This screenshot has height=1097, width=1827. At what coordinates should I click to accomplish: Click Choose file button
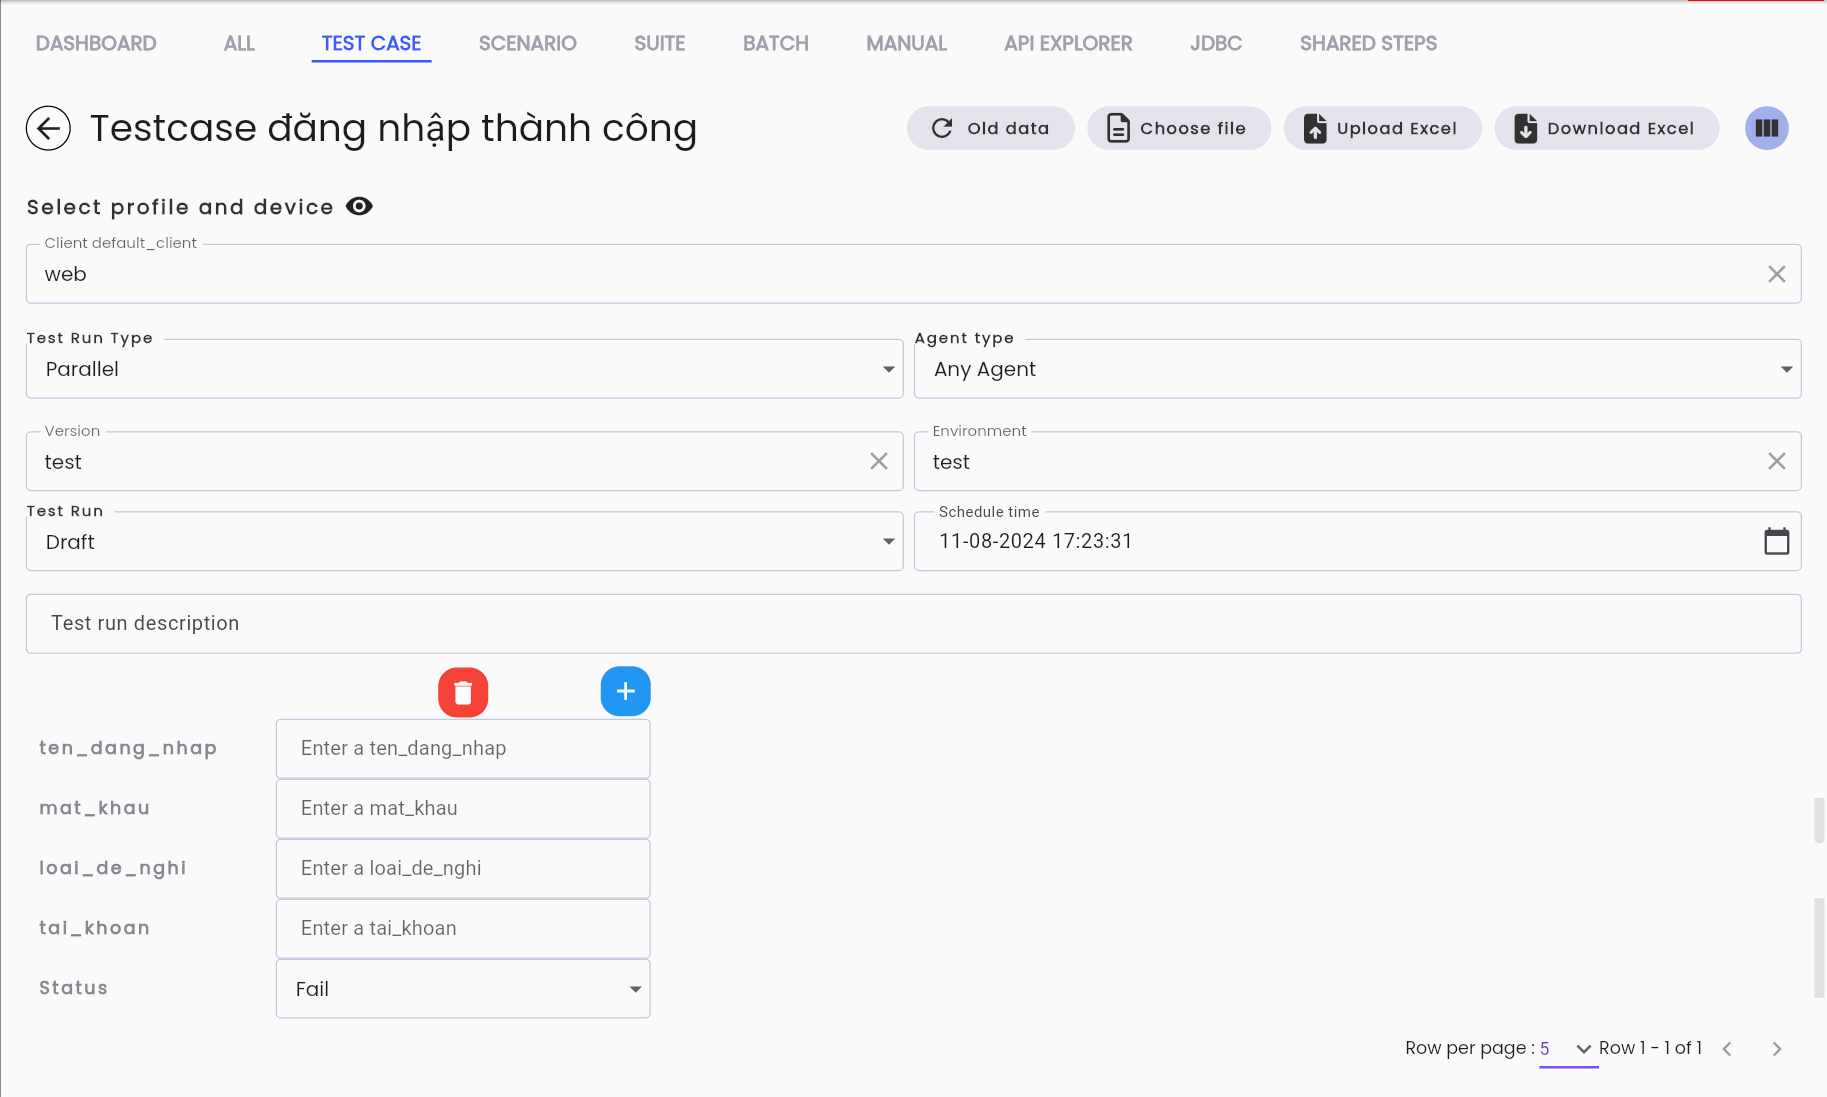(1178, 128)
